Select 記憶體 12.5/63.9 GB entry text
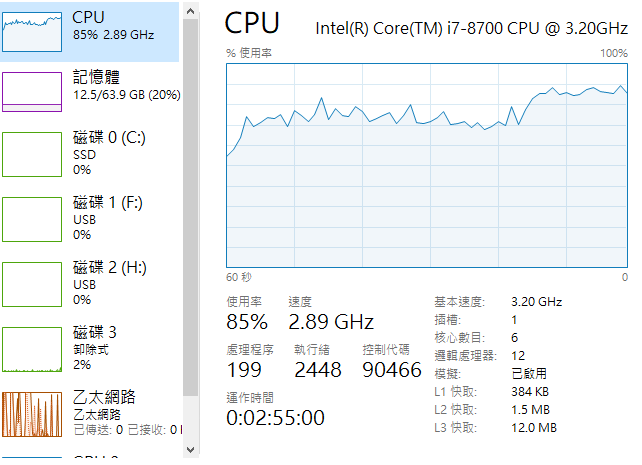Viewport: 642px width, 465px height. [127, 86]
